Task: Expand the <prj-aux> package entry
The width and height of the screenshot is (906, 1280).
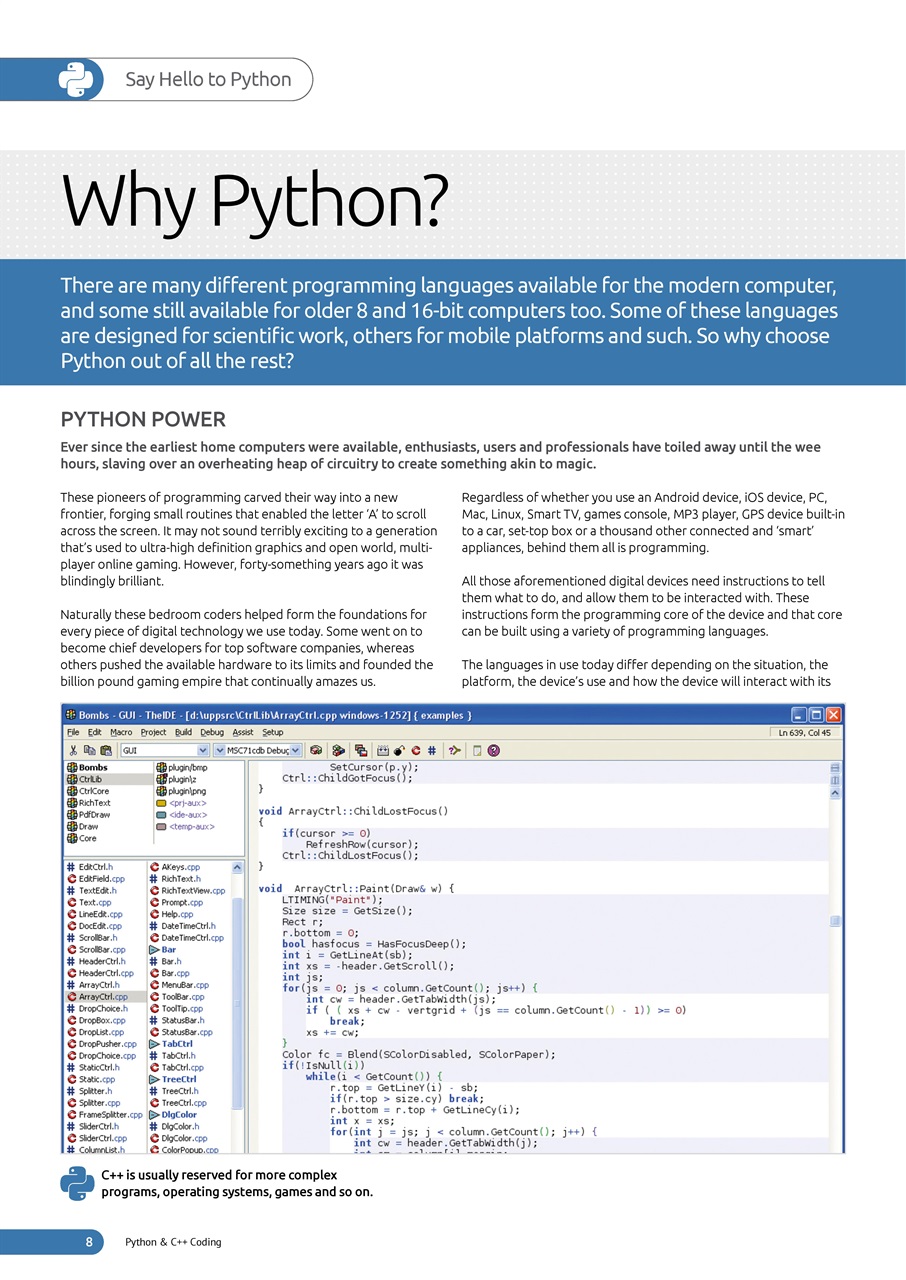Action: click(188, 803)
